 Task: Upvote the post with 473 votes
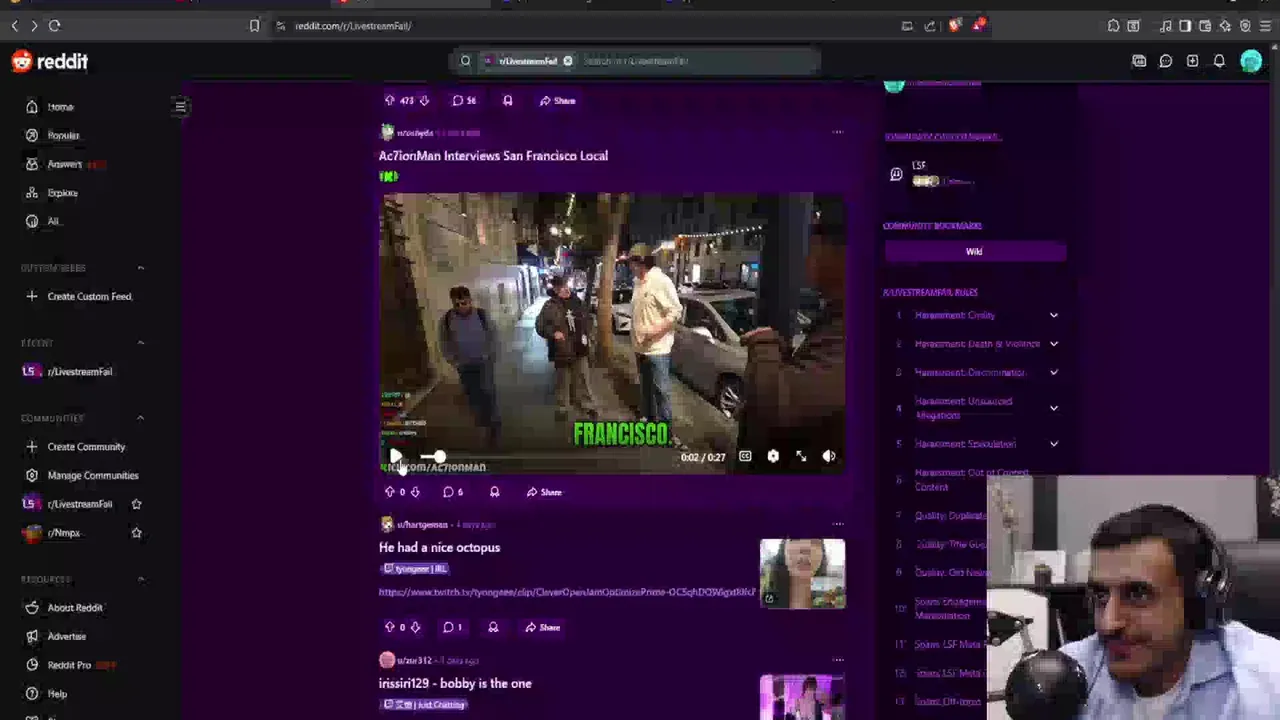click(389, 101)
